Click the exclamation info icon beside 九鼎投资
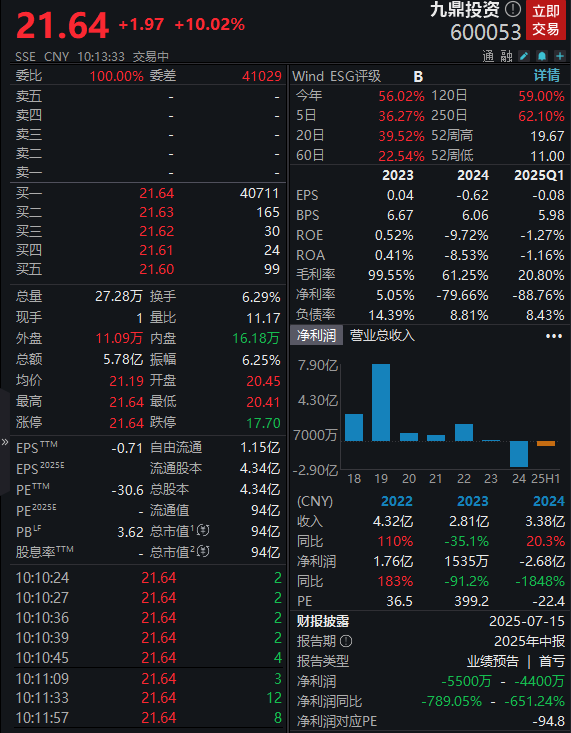The image size is (571, 733). [x=513, y=8]
